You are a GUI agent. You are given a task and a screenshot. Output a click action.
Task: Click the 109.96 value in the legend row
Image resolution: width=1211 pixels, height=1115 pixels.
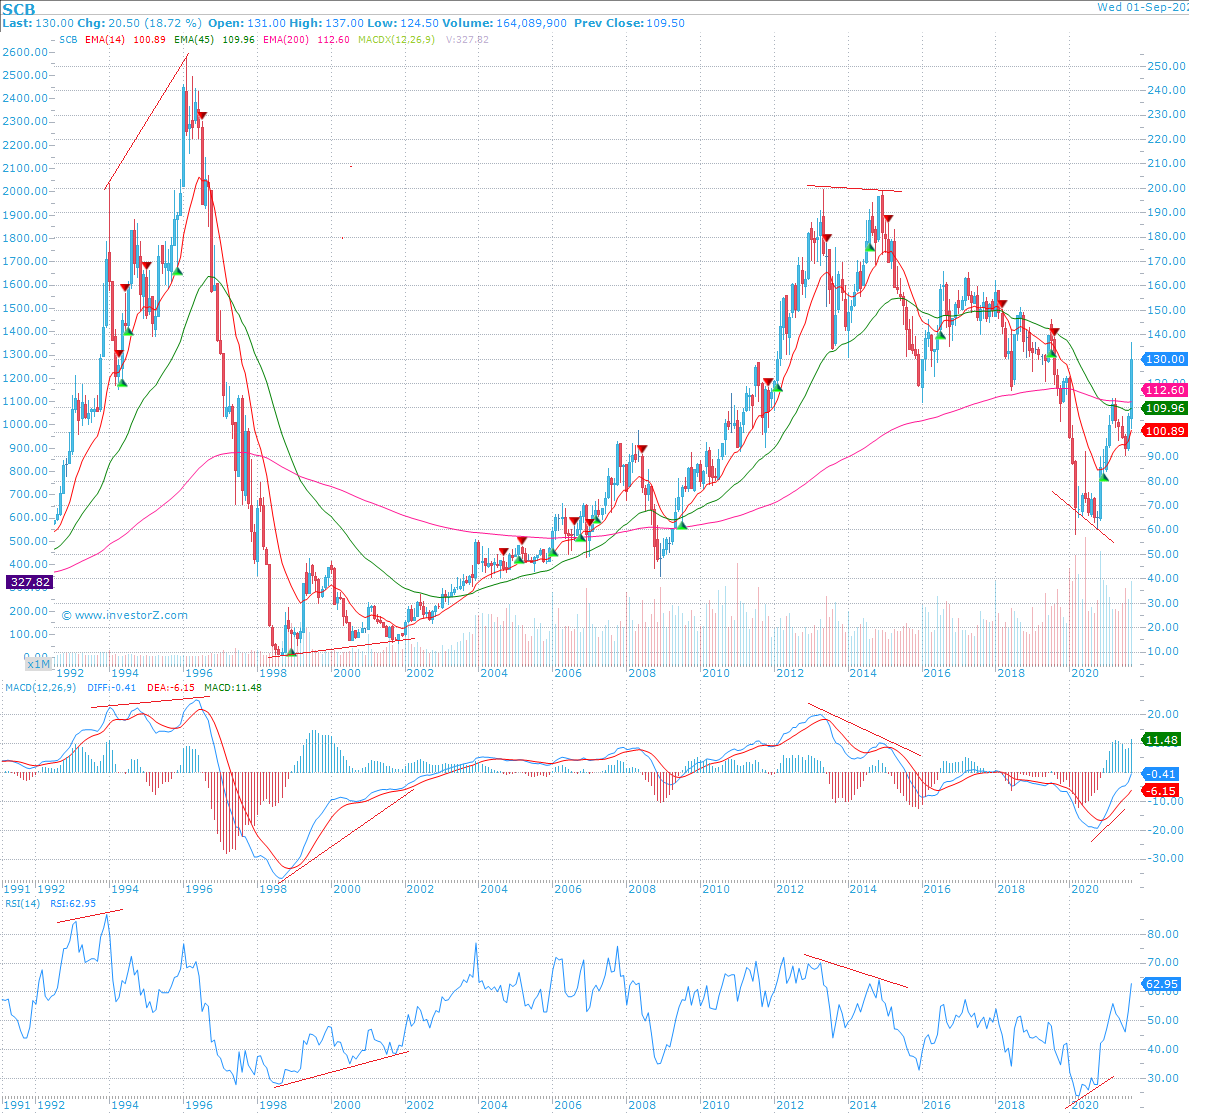239,40
